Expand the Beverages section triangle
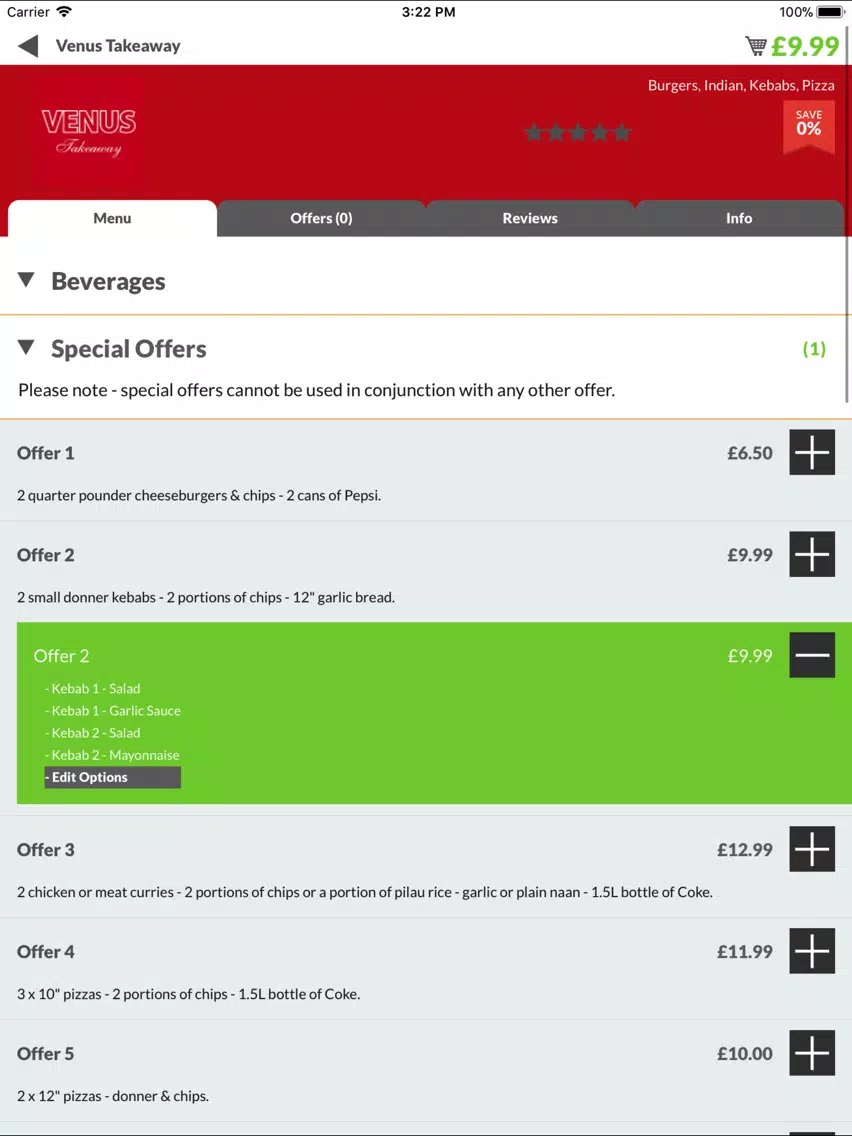Viewport: 852px width, 1136px height. tap(26, 280)
